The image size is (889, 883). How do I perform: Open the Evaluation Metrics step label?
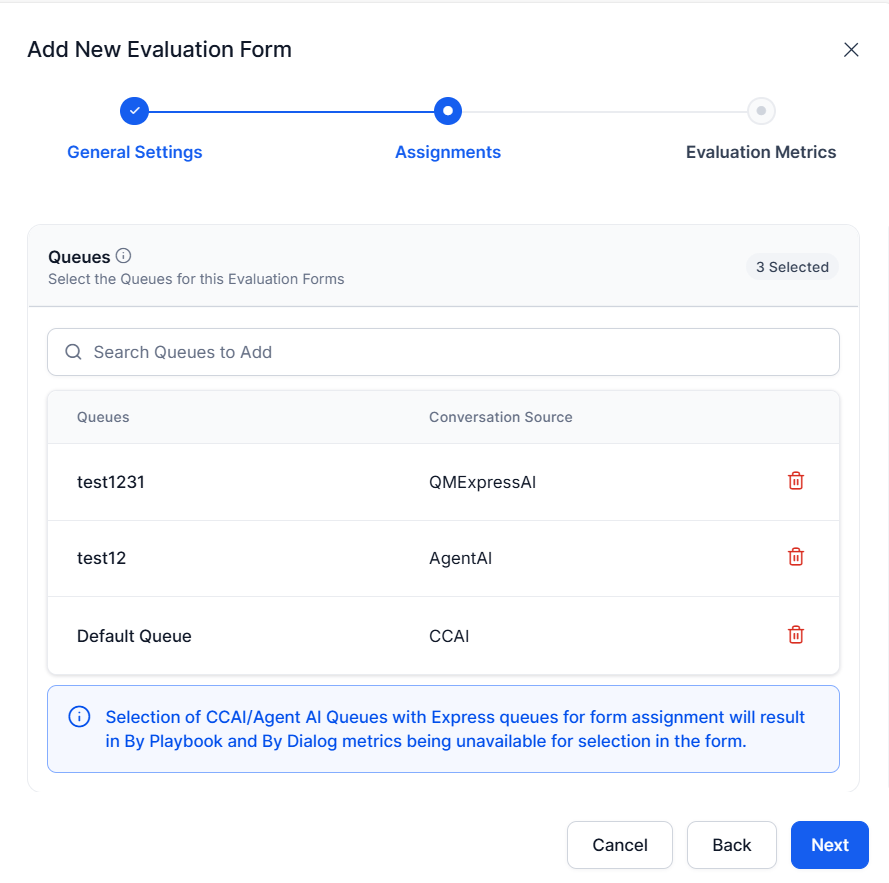[x=761, y=152]
